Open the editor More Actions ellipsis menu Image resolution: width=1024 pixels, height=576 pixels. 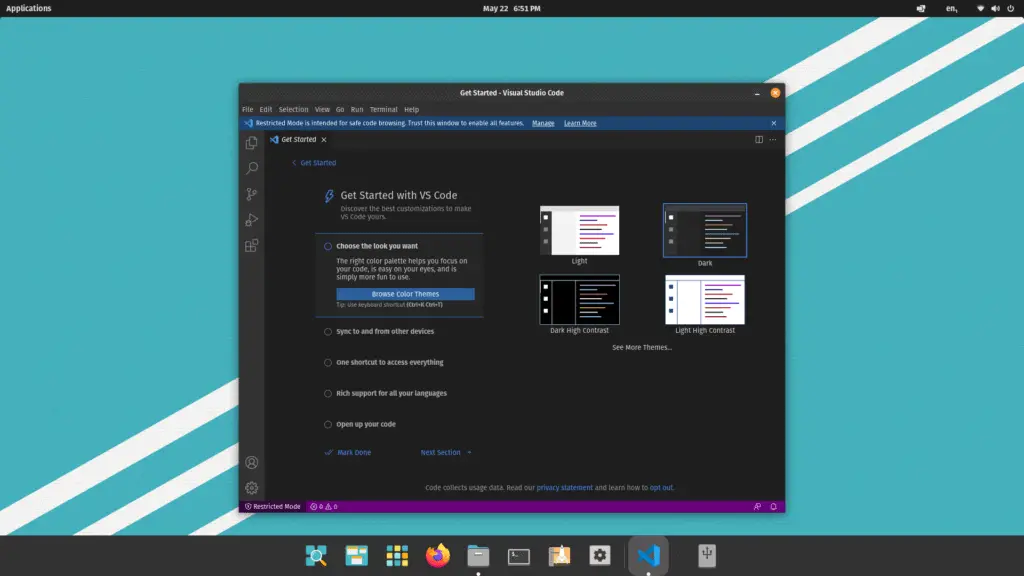tap(773, 139)
